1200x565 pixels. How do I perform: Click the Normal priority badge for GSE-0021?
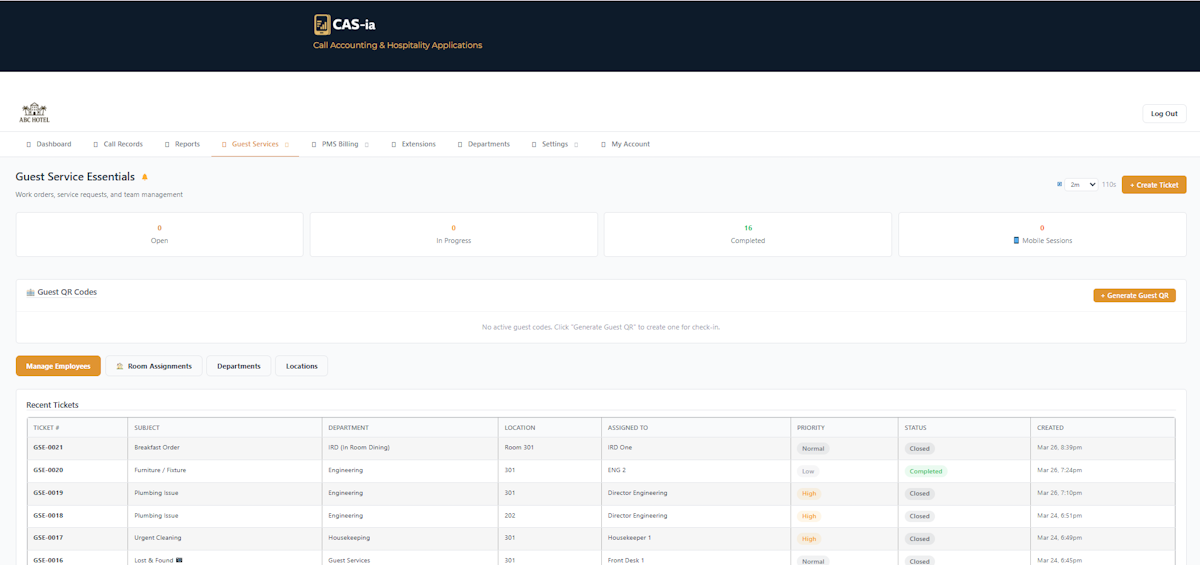[813, 448]
